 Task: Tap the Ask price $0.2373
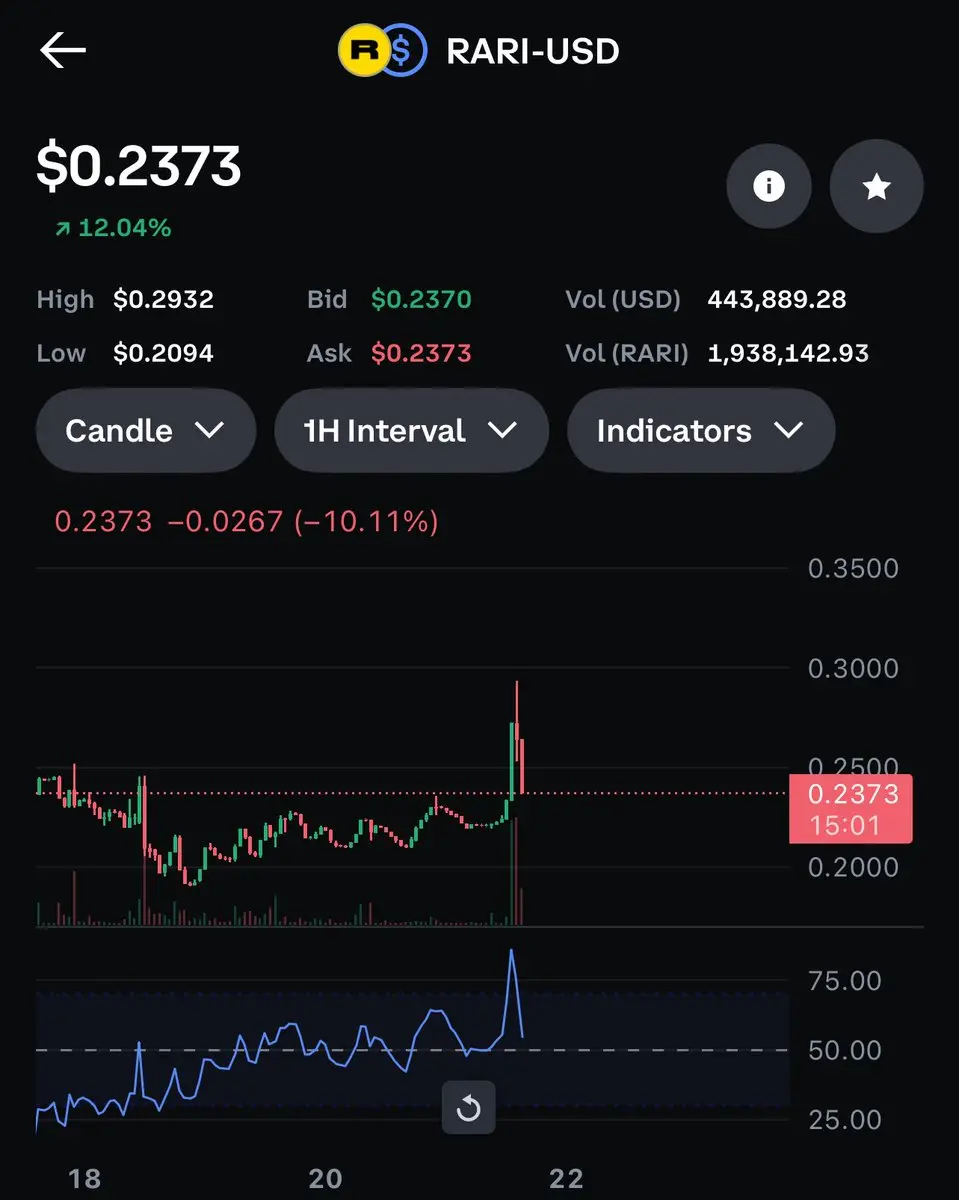click(x=421, y=352)
